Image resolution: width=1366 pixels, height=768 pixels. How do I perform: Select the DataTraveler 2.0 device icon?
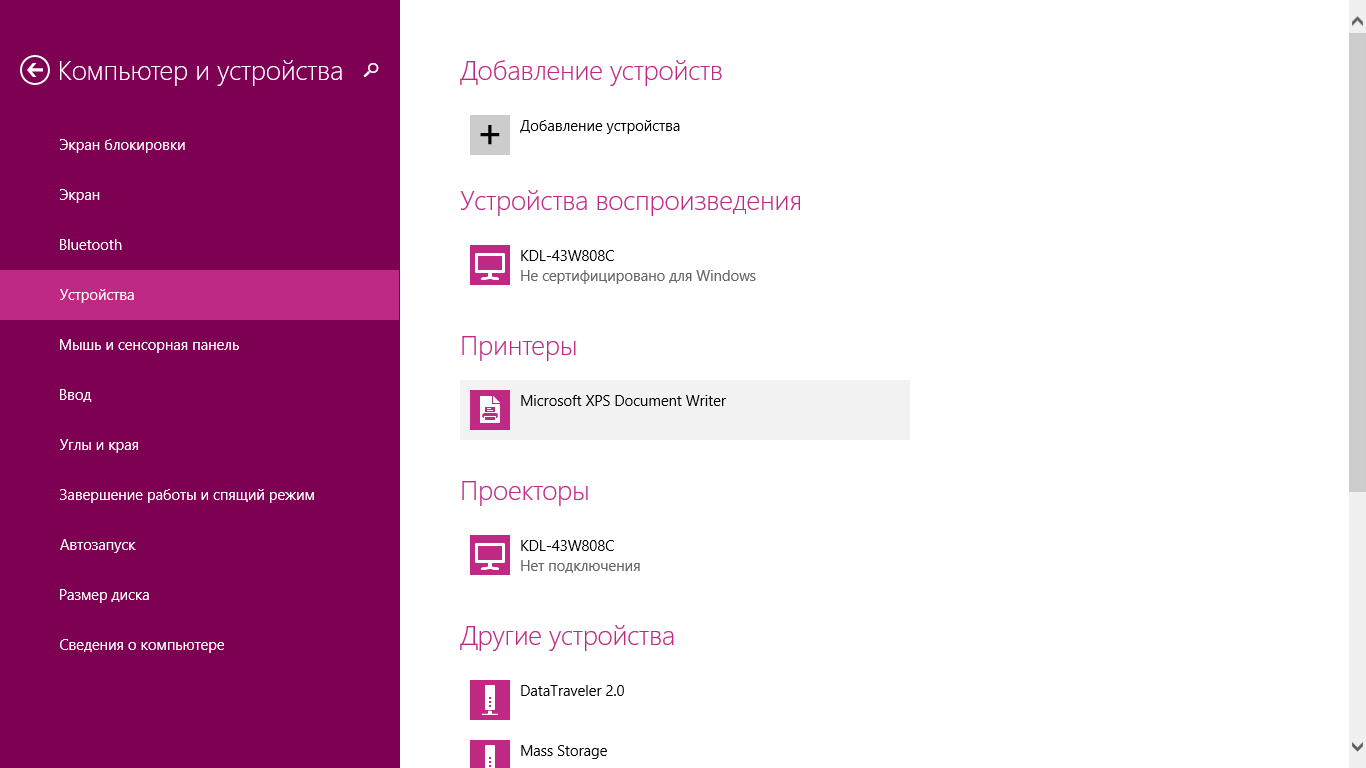[x=489, y=699]
